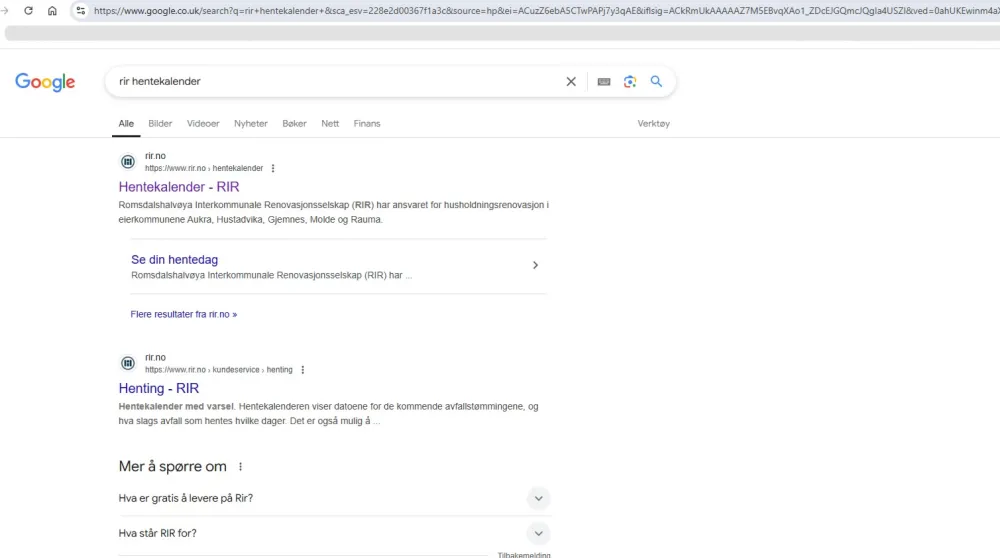Click 'Flere resultater fra rir.no' link

tap(184, 314)
